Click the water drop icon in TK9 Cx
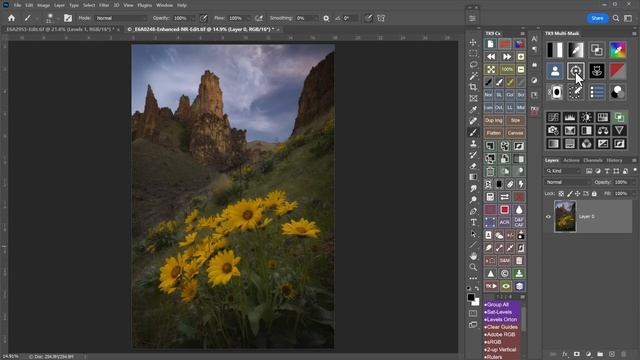The image size is (640, 360). click(519, 210)
